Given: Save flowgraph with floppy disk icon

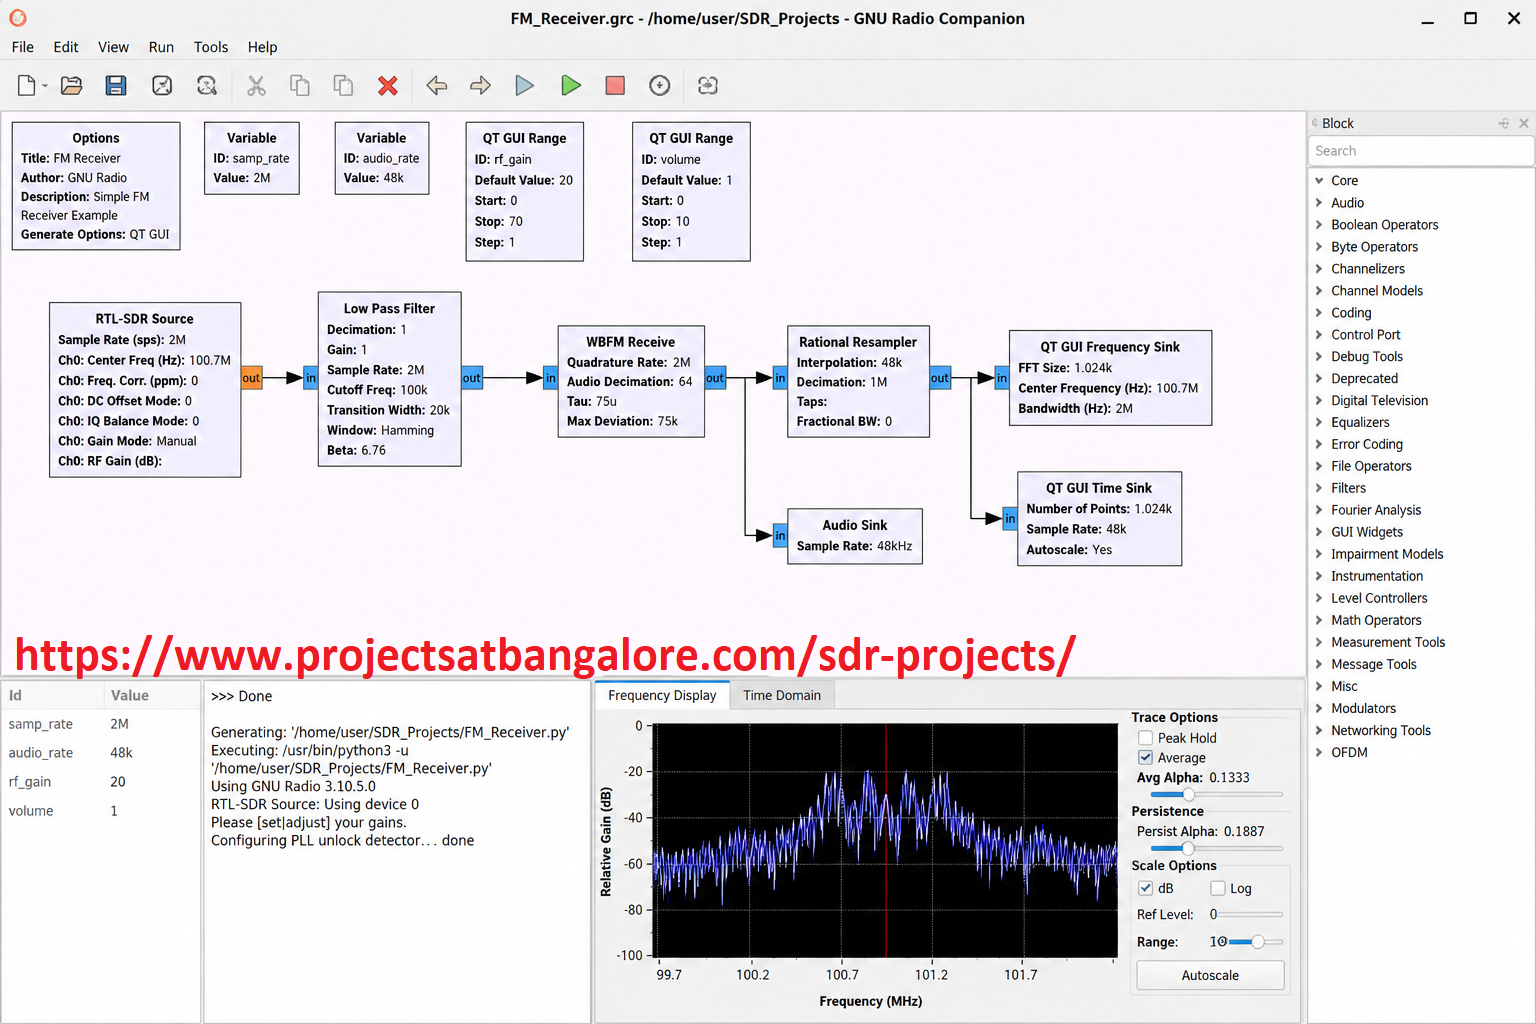Looking at the screenshot, I should (x=116, y=86).
